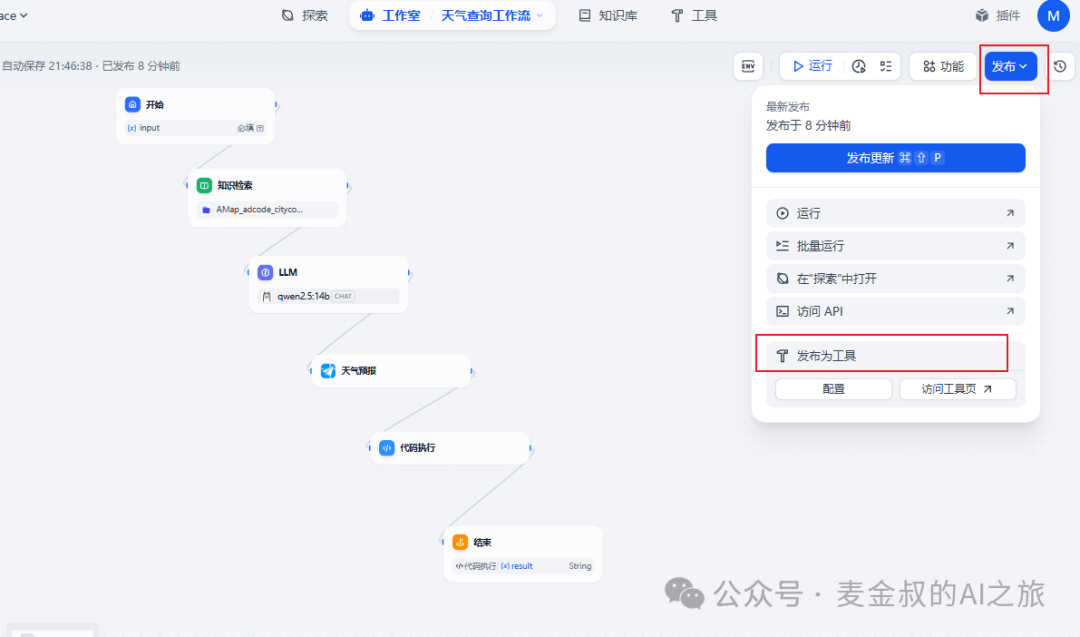Viewport: 1080px width, 637px height.
Task: Click the M user avatar
Action: point(1052,15)
